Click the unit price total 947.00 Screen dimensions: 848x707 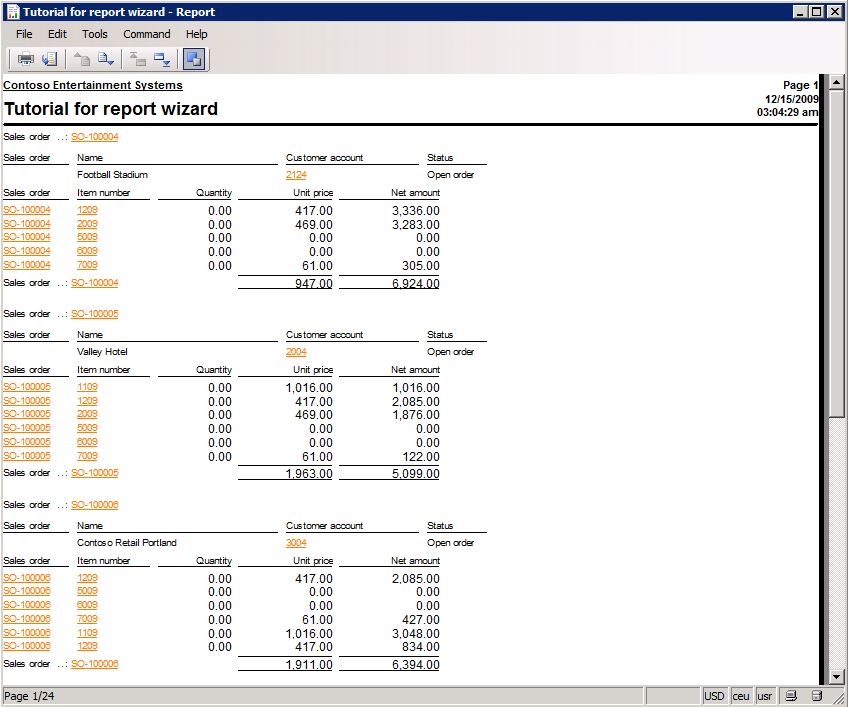coord(313,283)
